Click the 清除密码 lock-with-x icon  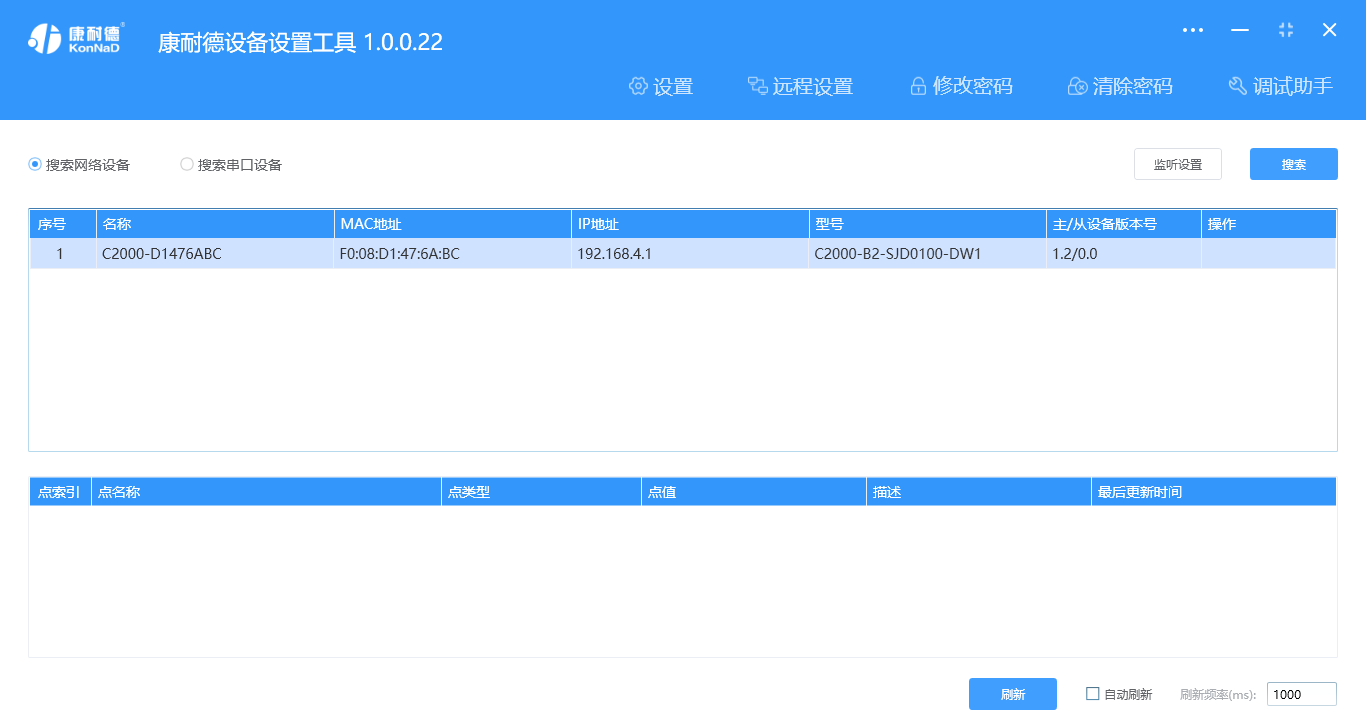[1078, 86]
